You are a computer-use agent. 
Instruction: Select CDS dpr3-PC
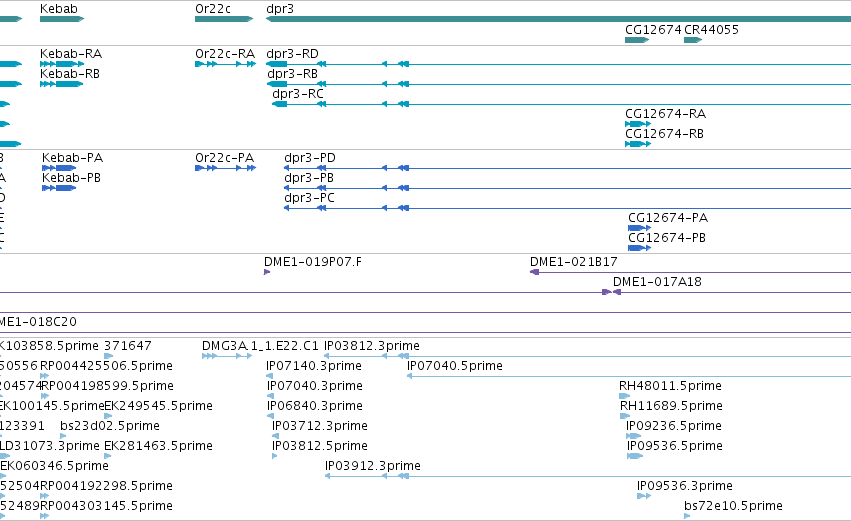568,208
